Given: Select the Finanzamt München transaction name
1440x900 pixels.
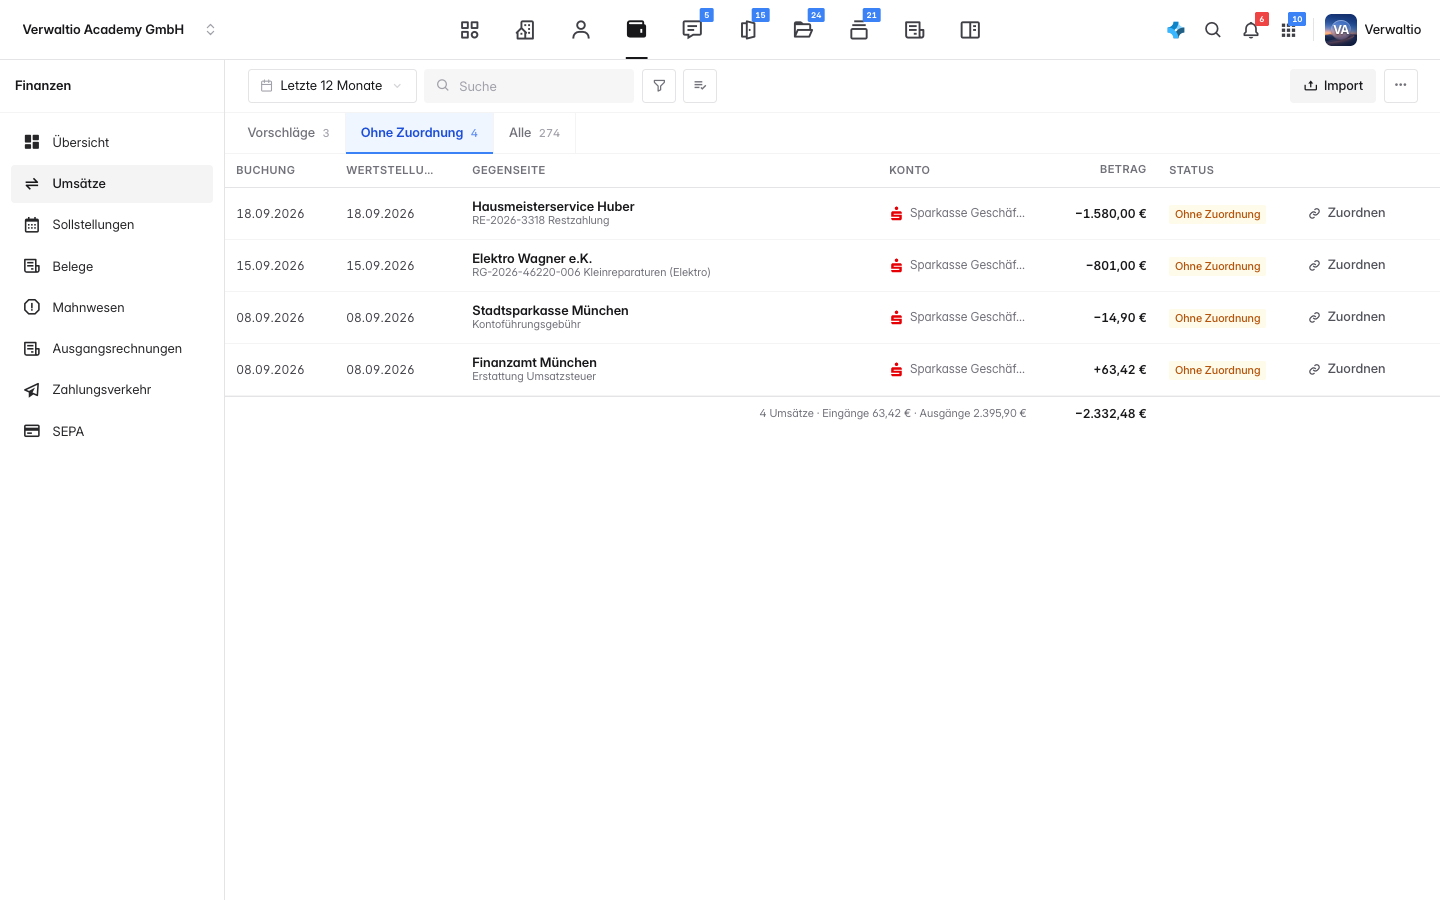Looking at the screenshot, I should tap(534, 362).
